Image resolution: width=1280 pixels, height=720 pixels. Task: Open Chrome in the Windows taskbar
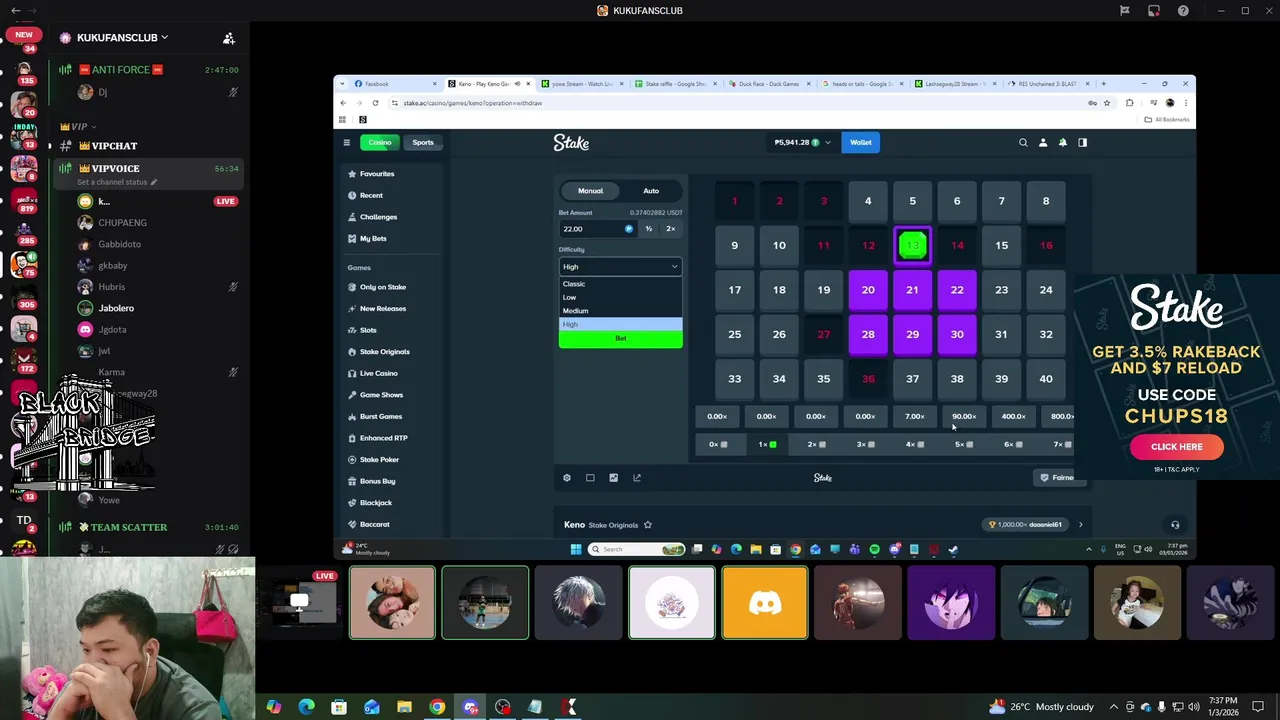[437, 707]
